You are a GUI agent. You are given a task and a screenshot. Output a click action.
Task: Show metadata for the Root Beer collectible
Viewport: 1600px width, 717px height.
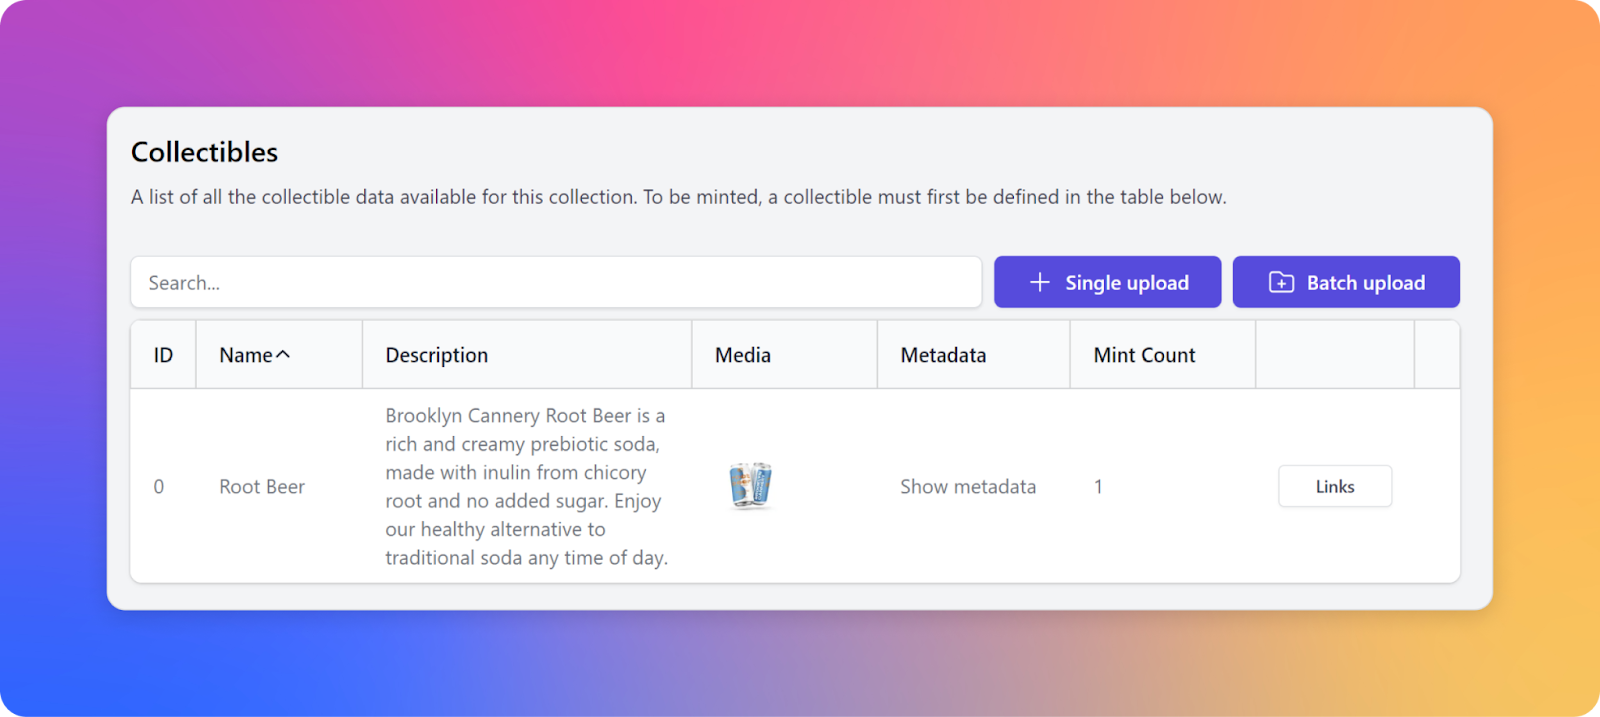968,487
